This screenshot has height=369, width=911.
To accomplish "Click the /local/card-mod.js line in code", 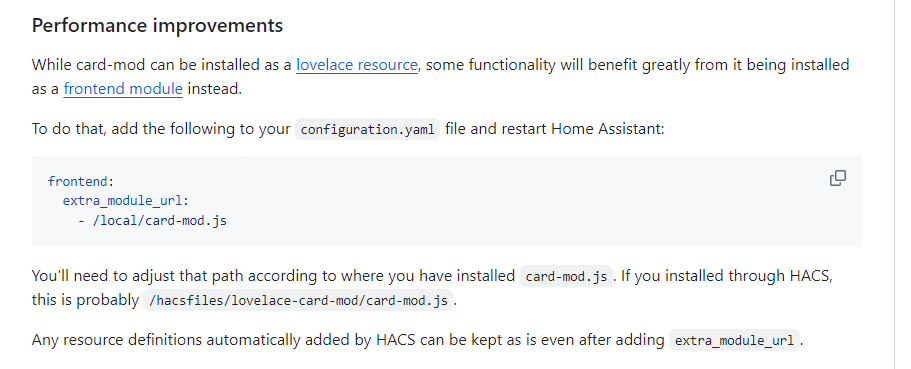I will click(x=152, y=221).
